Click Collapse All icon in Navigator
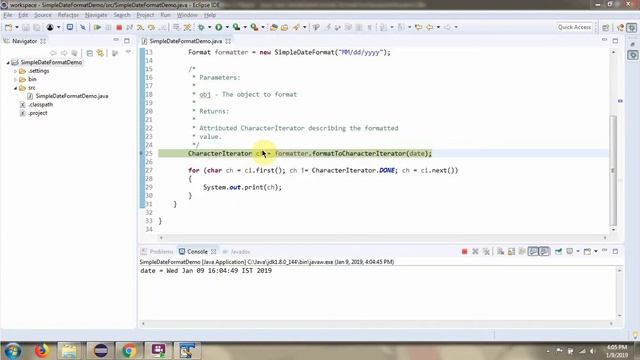The height and width of the screenshot is (360, 640). (90, 53)
